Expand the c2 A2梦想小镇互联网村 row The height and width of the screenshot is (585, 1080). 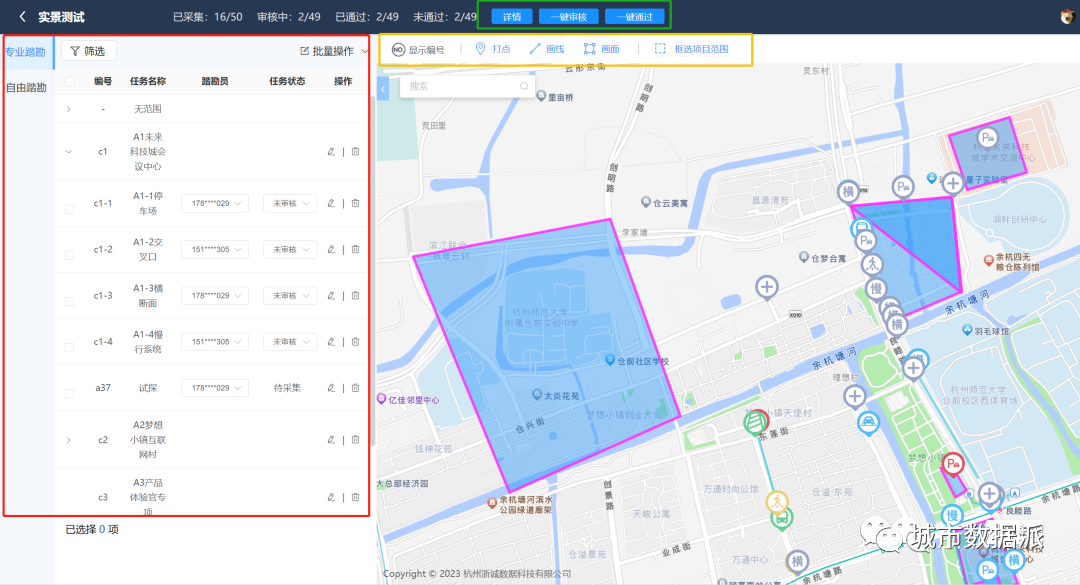point(68,440)
